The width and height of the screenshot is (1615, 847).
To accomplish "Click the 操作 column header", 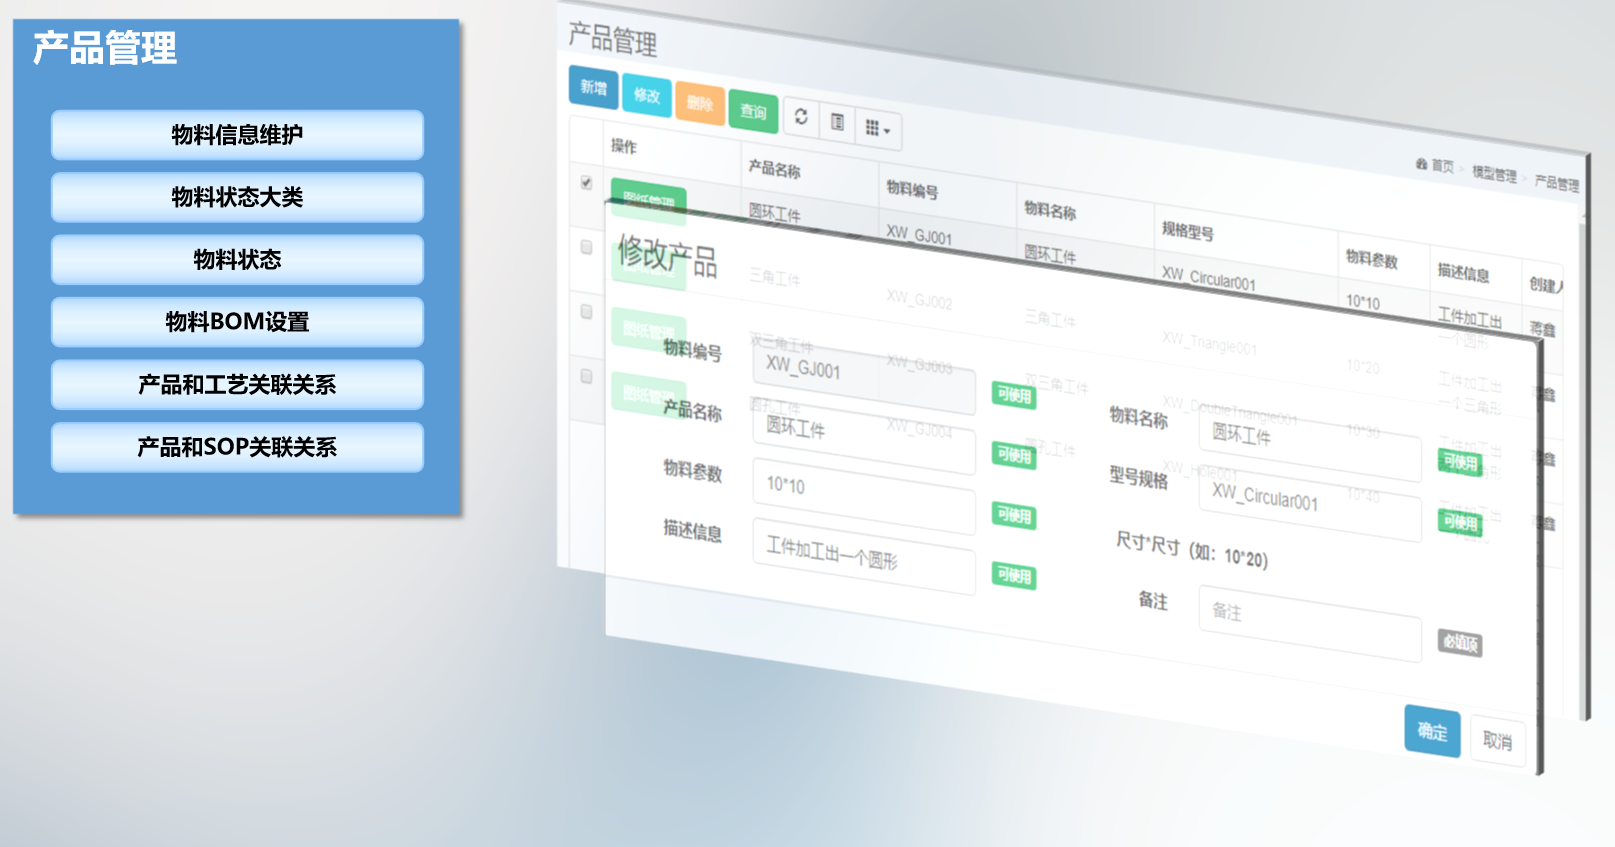I will coord(624,147).
